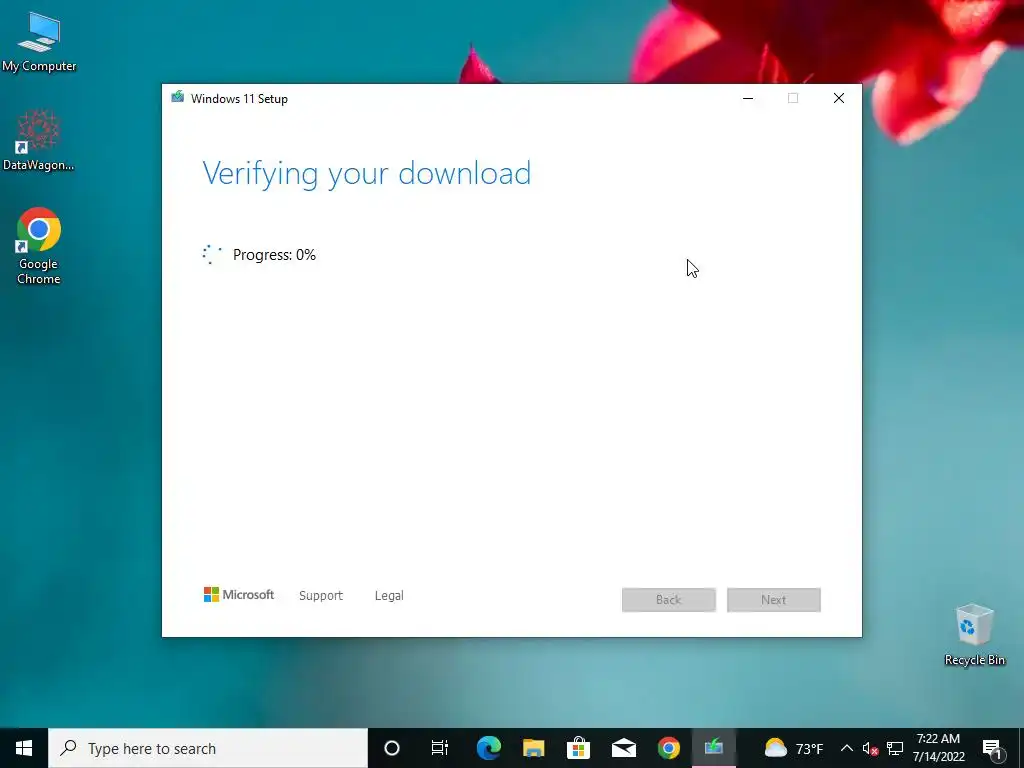Select the DataWagon desktop shortcut
This screenshot has width=1024, height=768.
tap(38, 140)
